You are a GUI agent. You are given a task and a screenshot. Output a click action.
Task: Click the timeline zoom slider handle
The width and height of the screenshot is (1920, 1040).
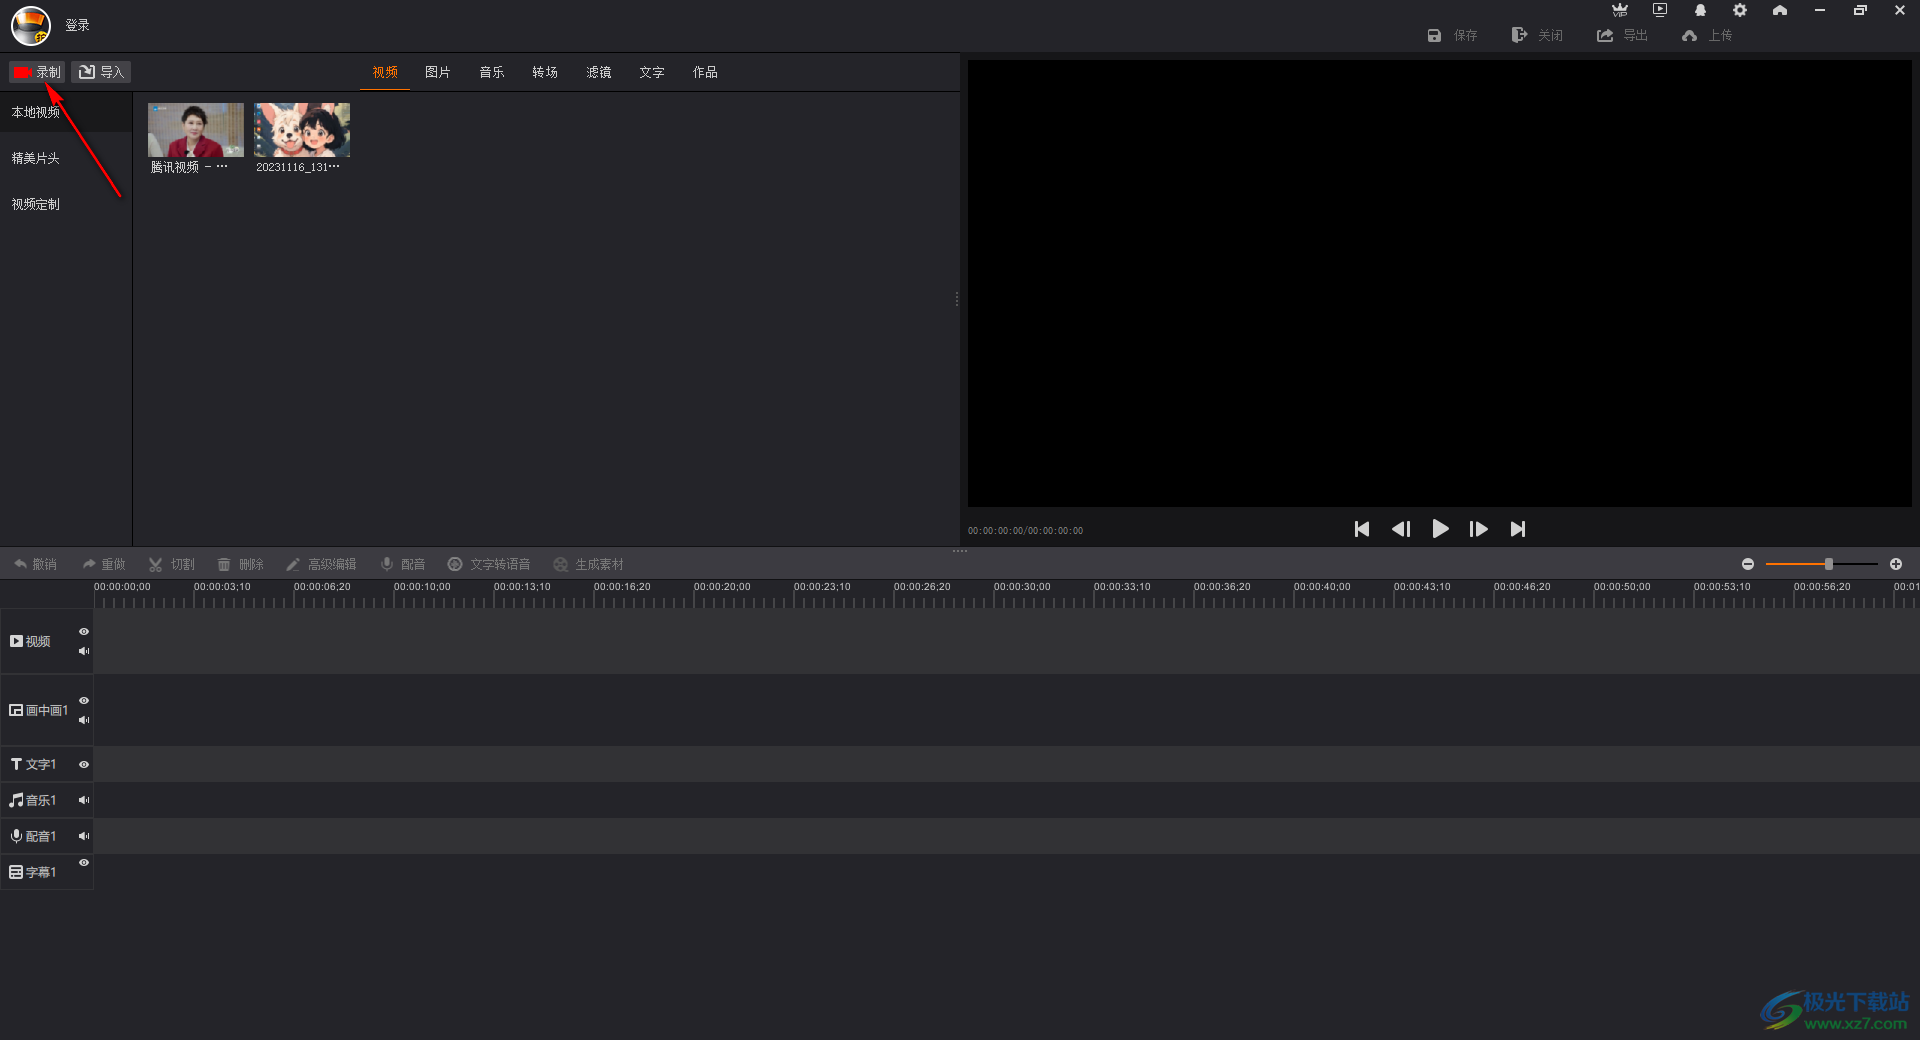pyautogui.click(x=1829, y=564)
